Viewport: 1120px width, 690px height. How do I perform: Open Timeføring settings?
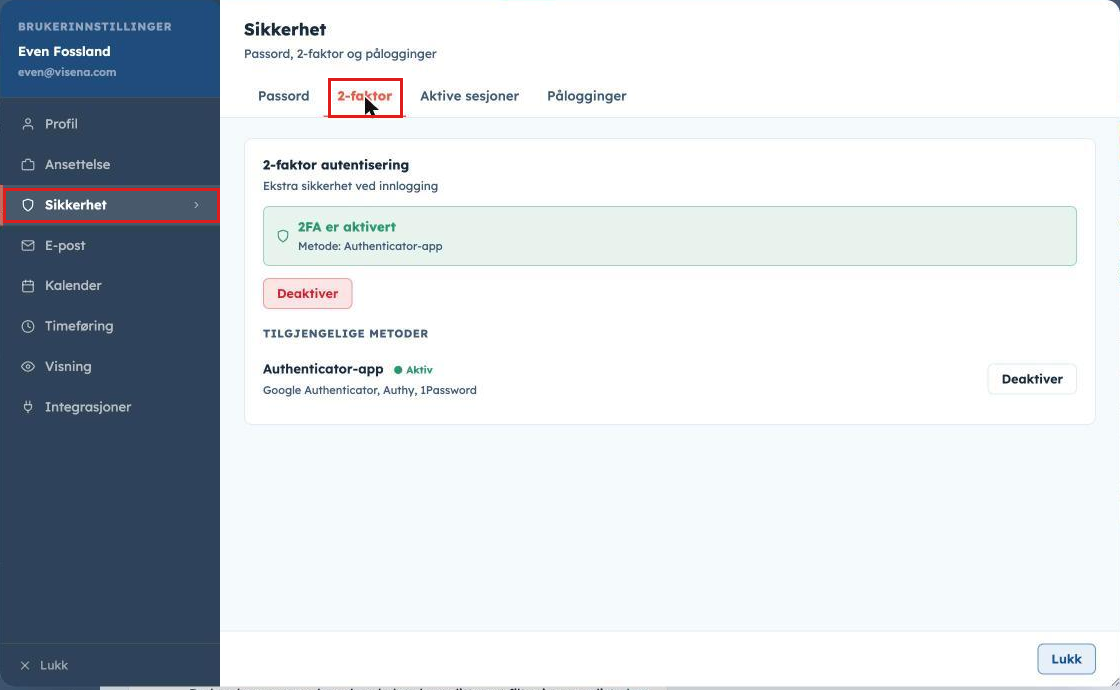click(110, 326)
